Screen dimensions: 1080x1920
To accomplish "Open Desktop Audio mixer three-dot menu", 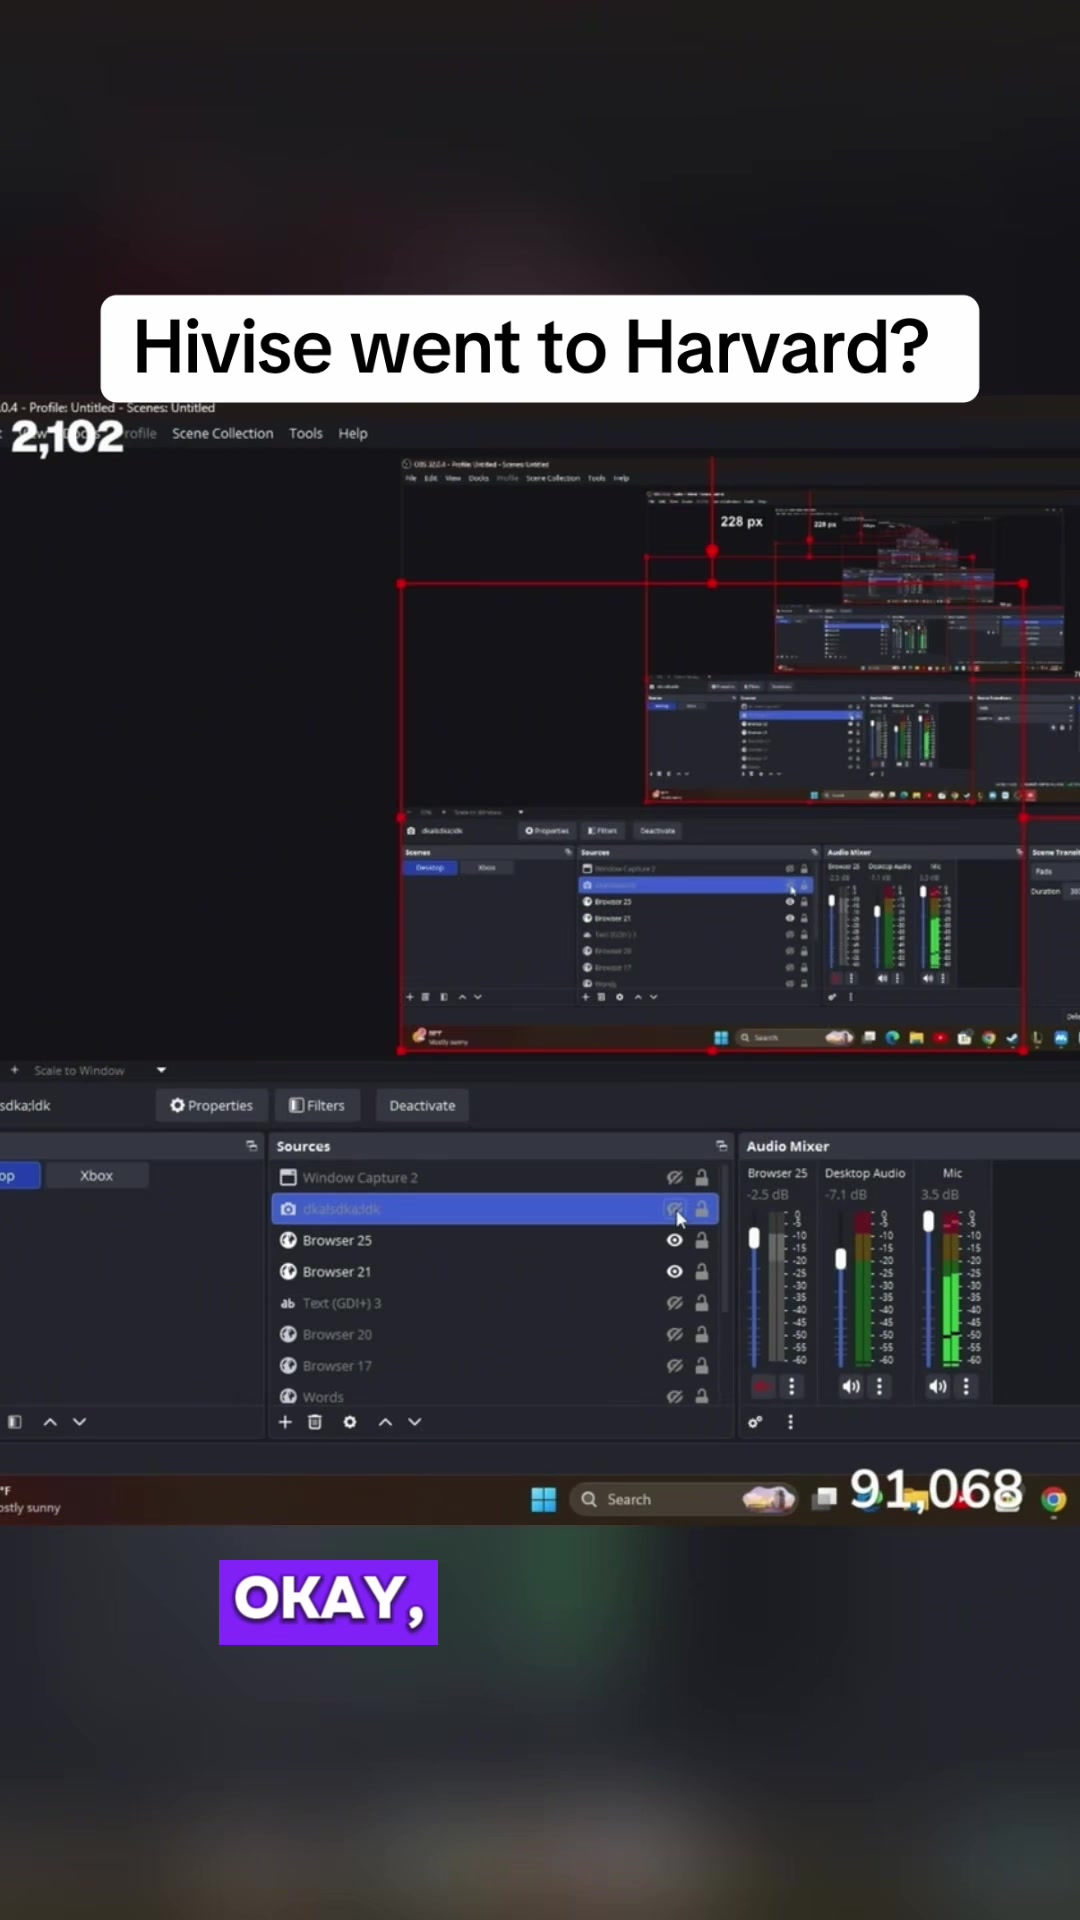I will 880,1387.
